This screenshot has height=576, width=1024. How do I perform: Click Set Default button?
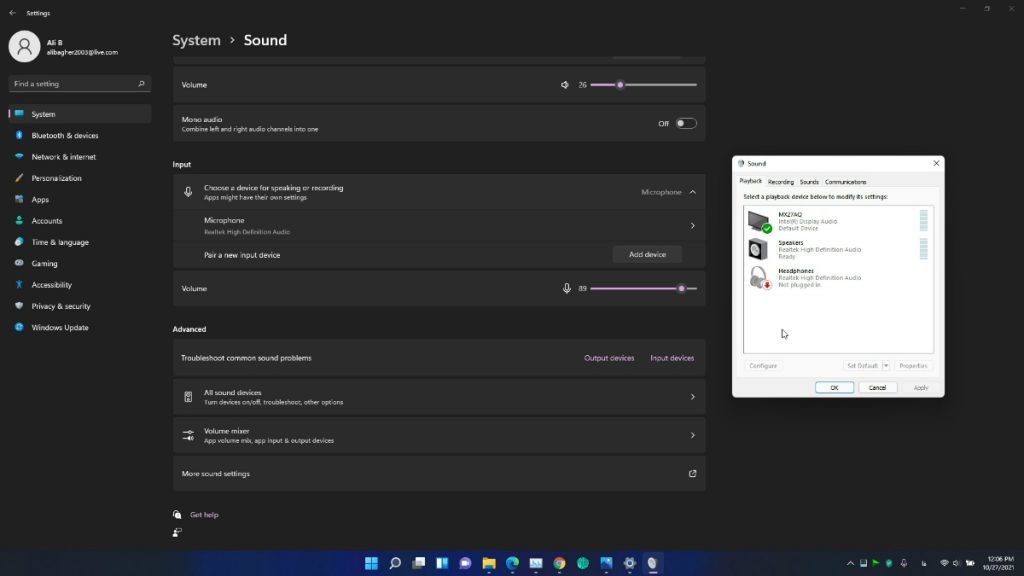[862, 366]
